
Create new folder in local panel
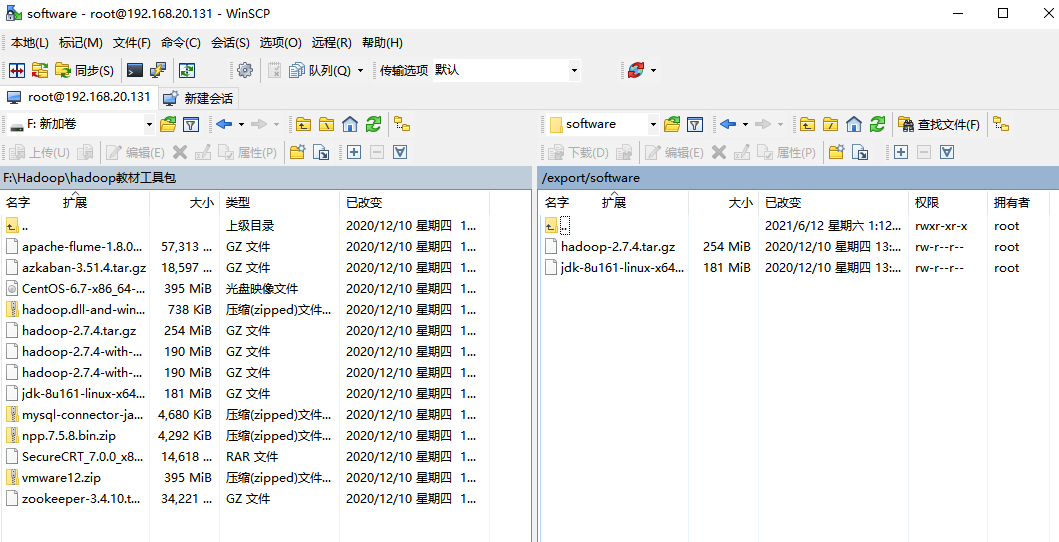pyautogui.click(x=297, y=153)
